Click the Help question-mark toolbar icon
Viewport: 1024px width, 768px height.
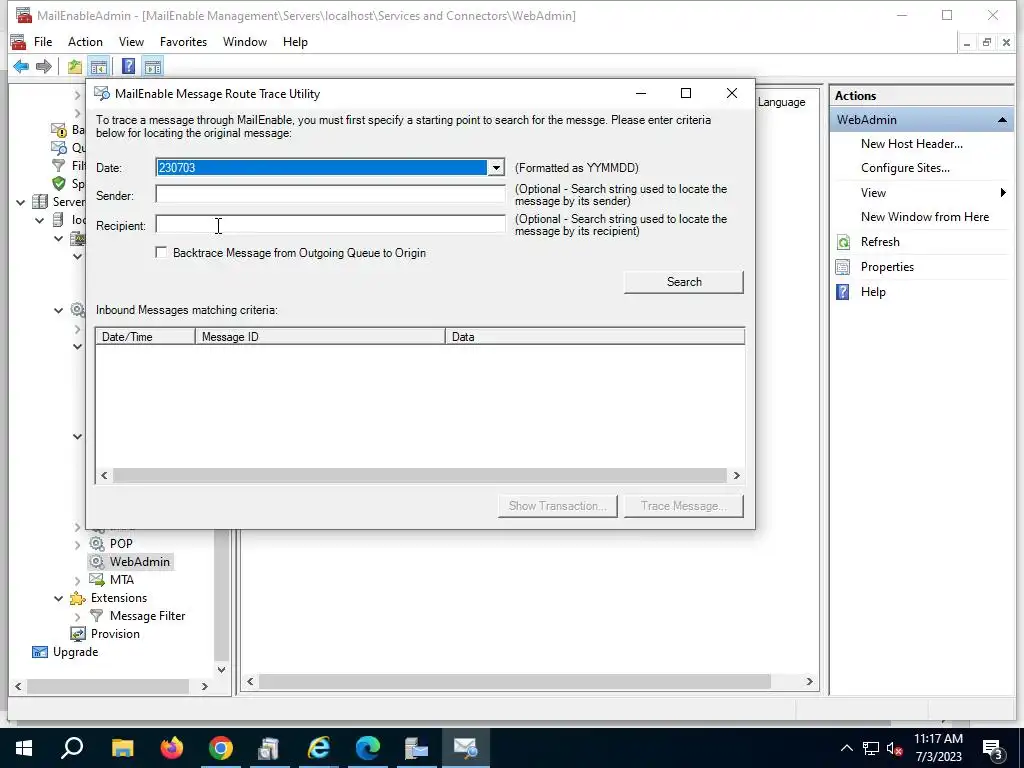(x=129, y=67)
